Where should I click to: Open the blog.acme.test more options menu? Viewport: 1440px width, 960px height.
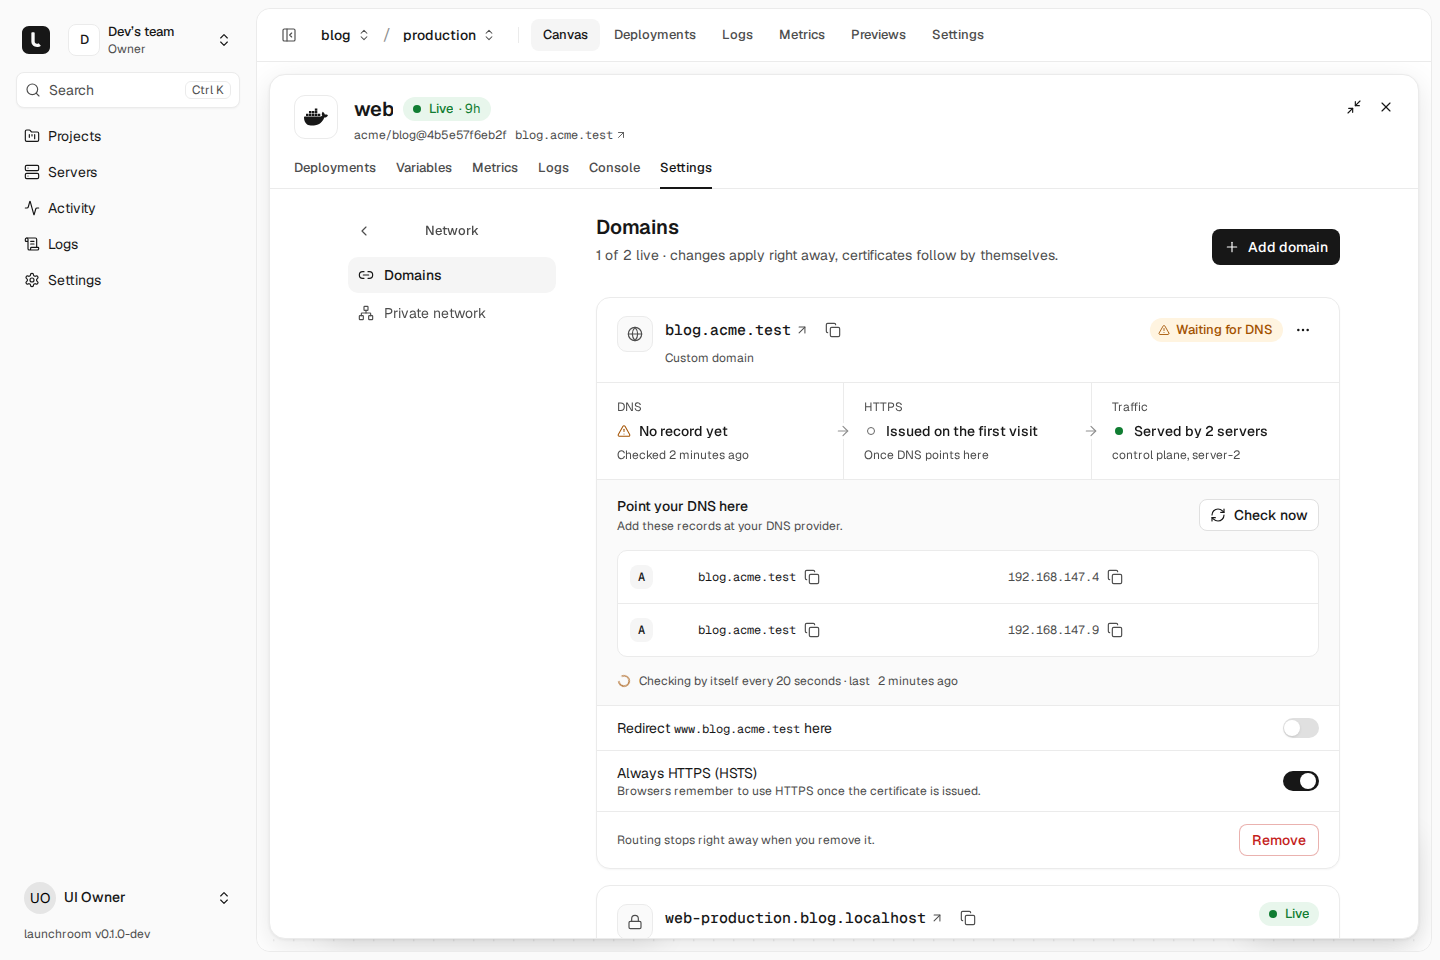tap(1303, 330)
